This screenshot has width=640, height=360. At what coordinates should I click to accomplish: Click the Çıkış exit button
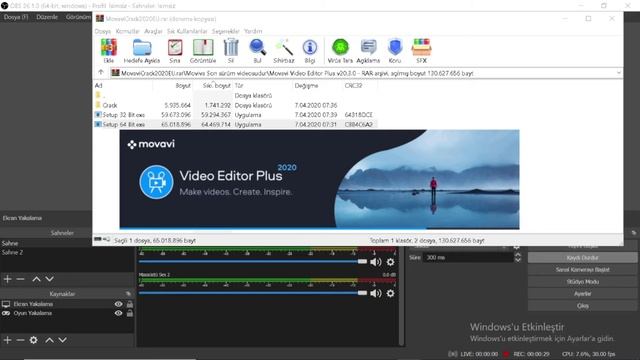click(582, 306)
